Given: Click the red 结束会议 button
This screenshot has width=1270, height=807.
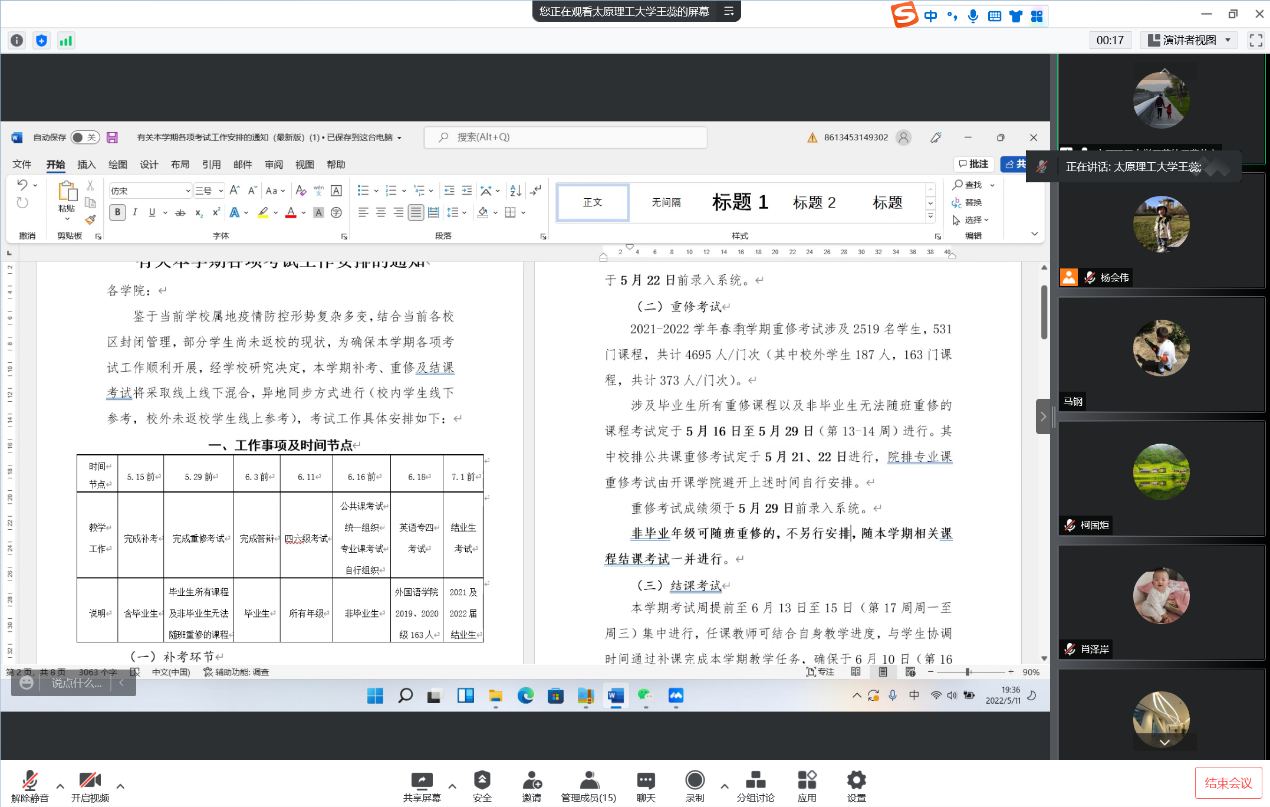Looking at the screenshot, I should click(x=1227, y=783).
